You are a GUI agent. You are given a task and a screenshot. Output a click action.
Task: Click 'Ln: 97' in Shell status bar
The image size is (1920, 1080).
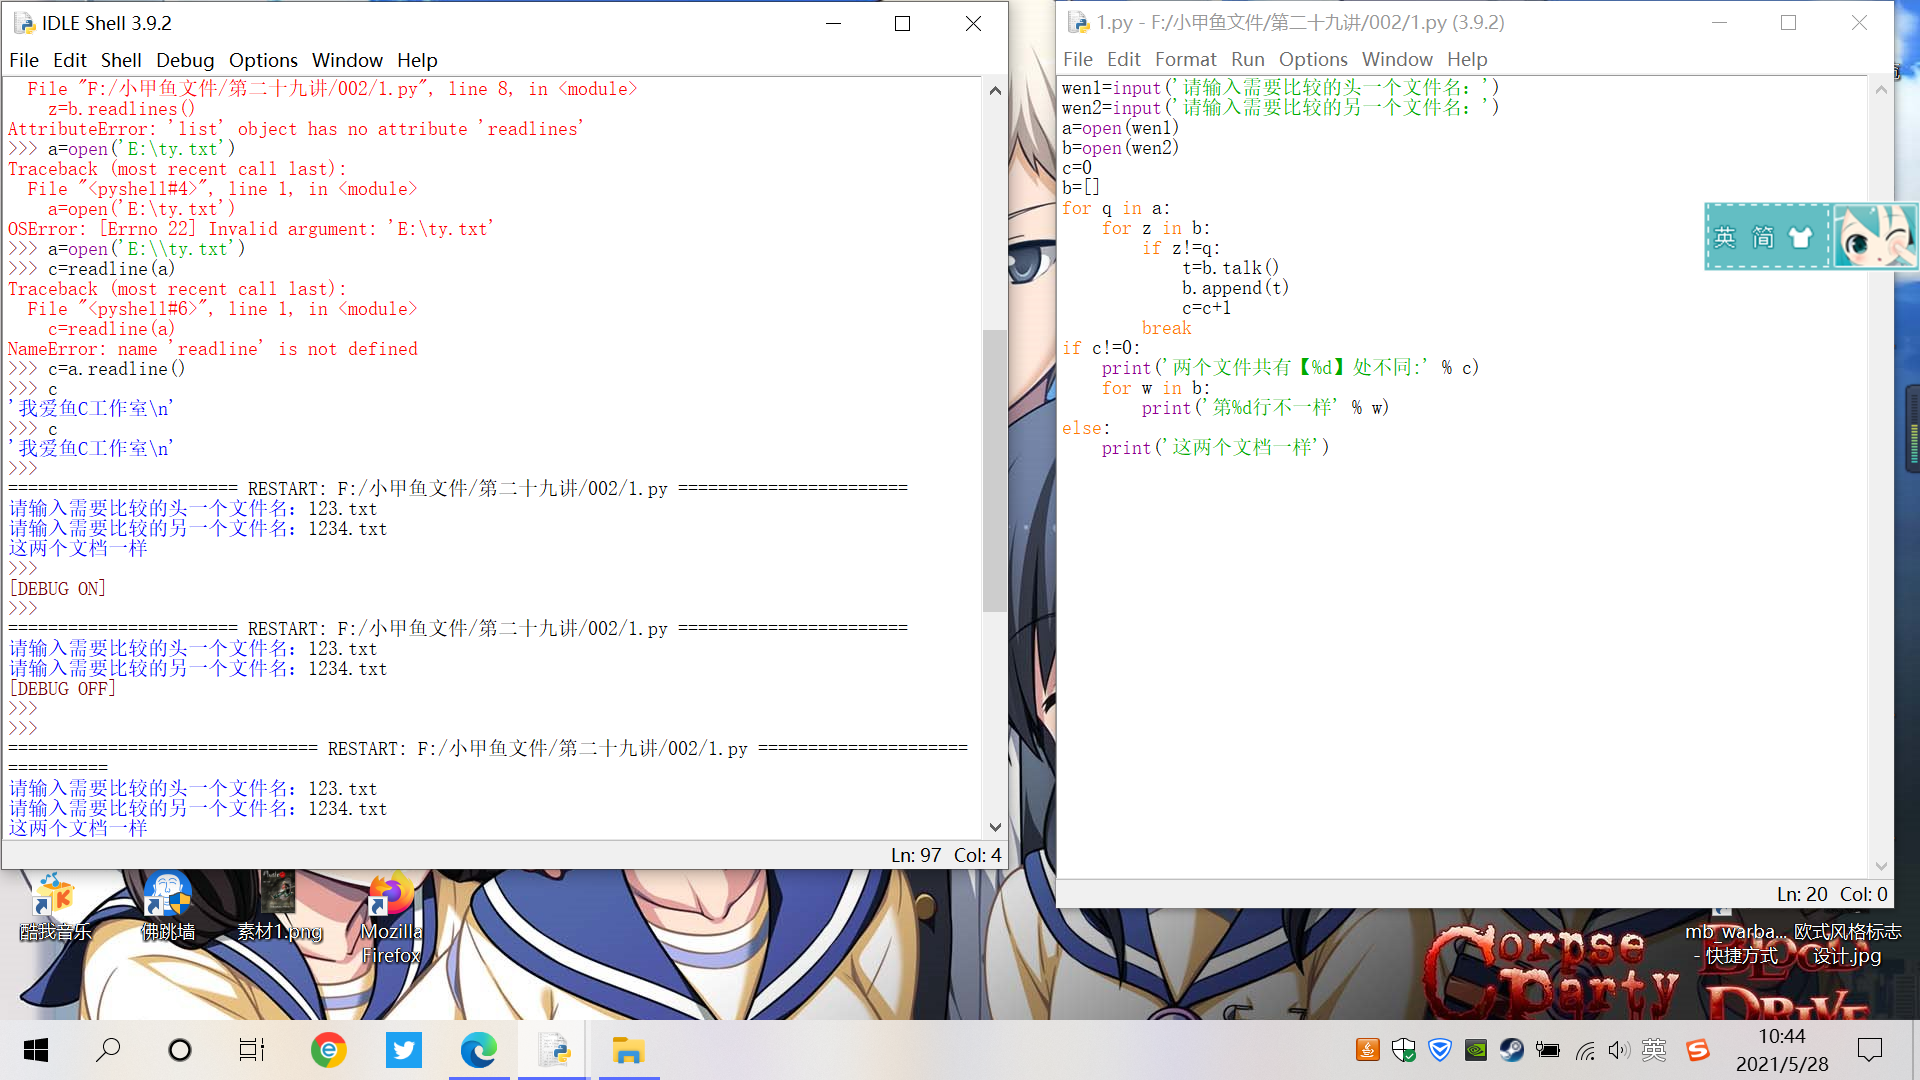point(916,855)
